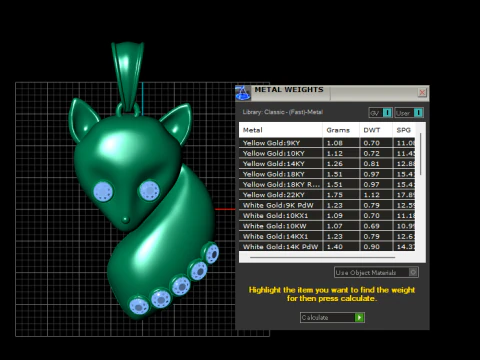The image size is (480, 360).
Task: Click the 1.26 grams value for 14KY
Action: pyautogui.click(x=335, y=164)
